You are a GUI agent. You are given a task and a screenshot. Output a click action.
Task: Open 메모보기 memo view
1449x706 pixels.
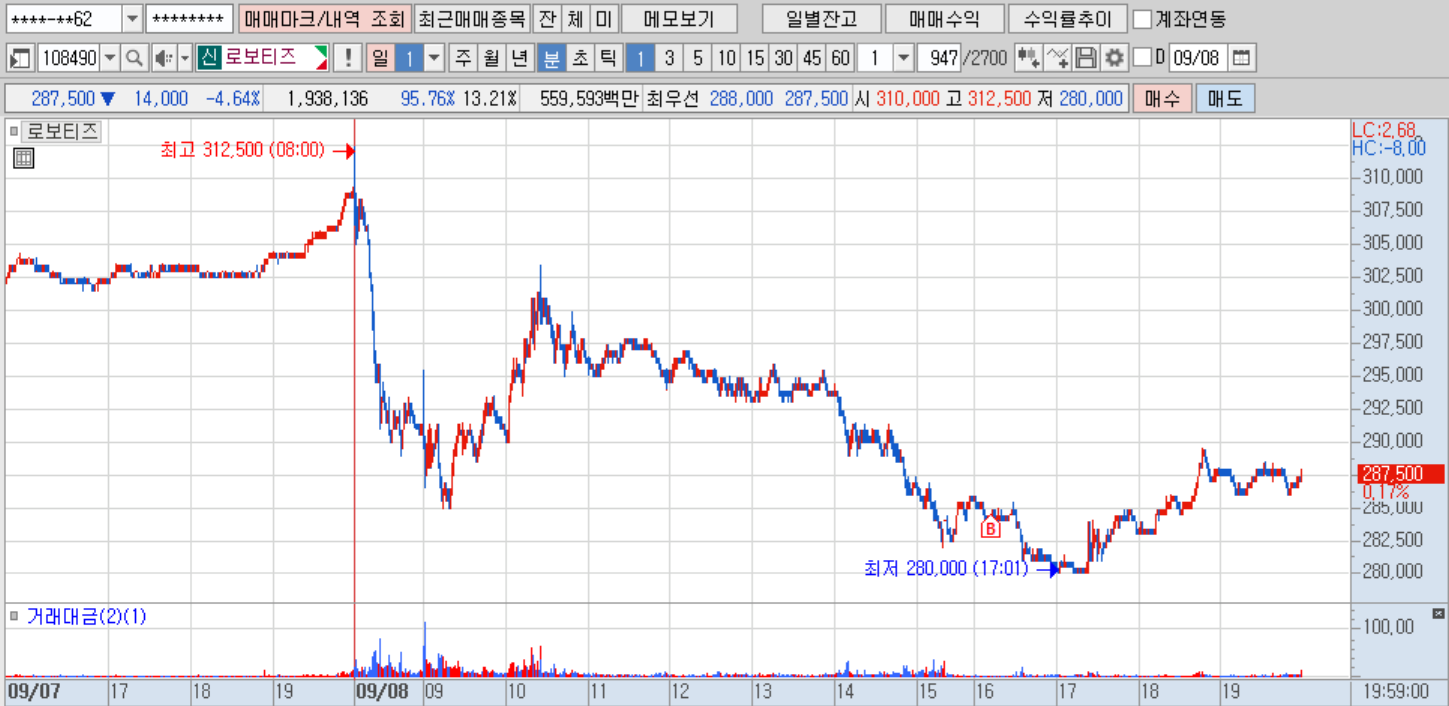point(679,19)
